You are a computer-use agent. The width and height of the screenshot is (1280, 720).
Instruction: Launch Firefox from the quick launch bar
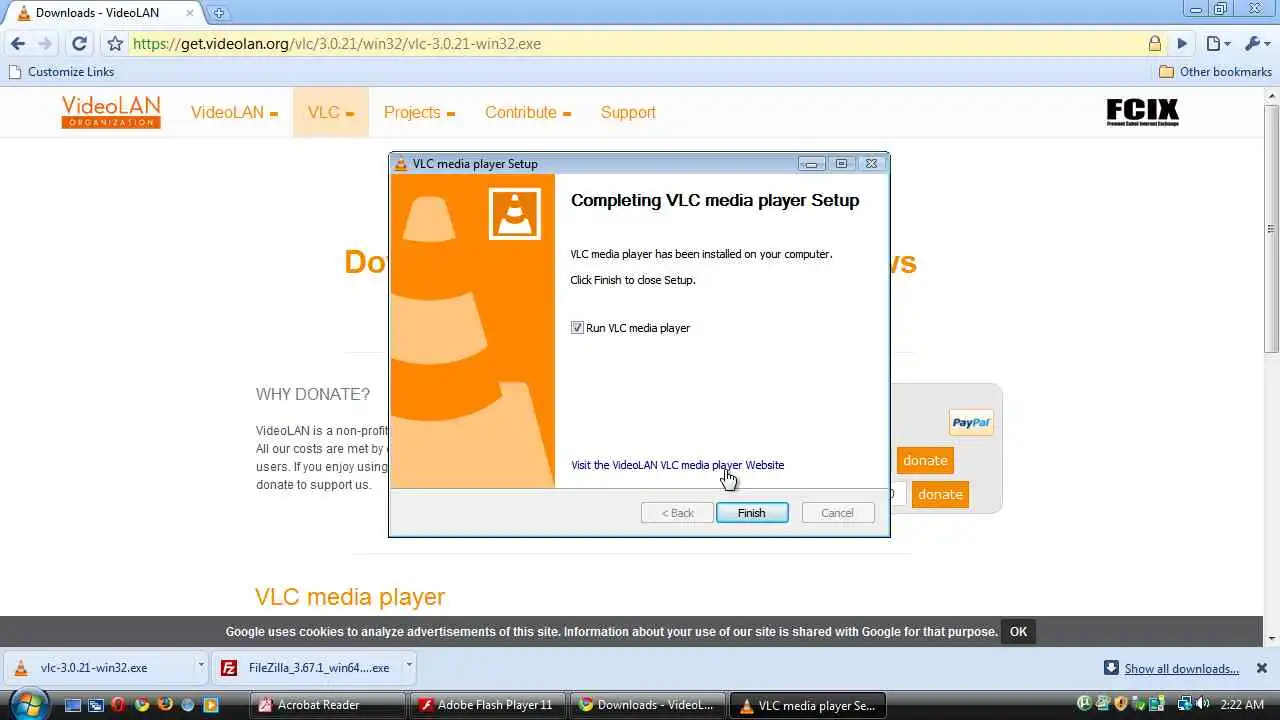point(165,705)
